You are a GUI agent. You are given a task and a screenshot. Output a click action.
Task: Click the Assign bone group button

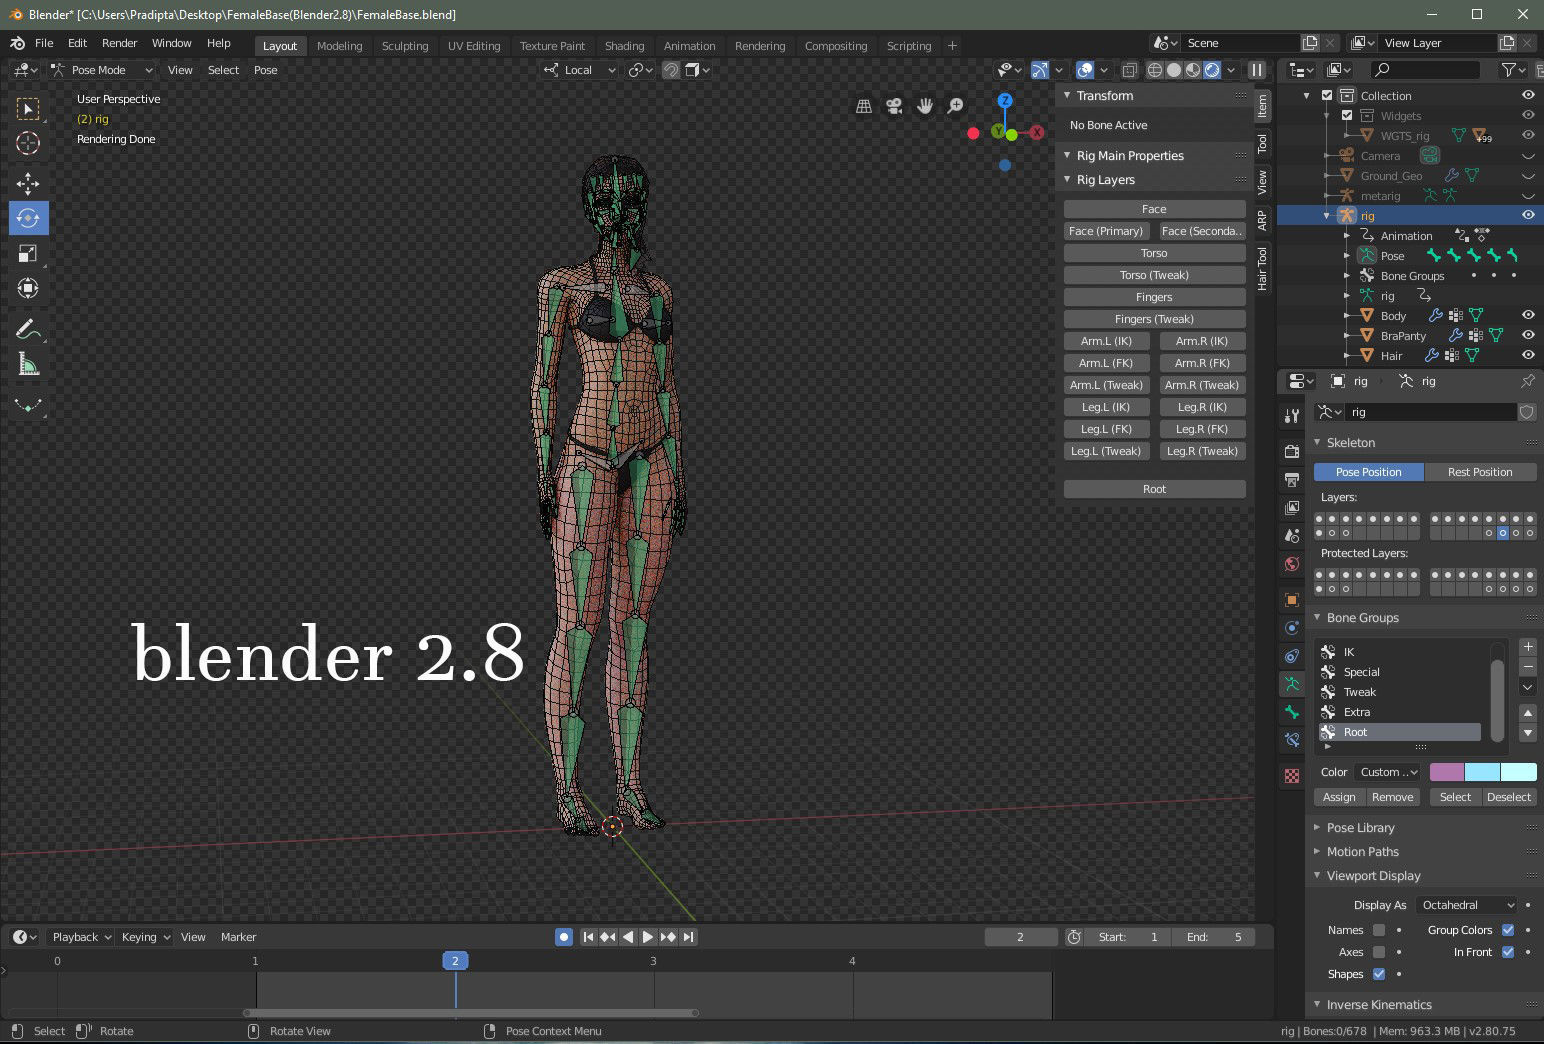[1339, 797]
